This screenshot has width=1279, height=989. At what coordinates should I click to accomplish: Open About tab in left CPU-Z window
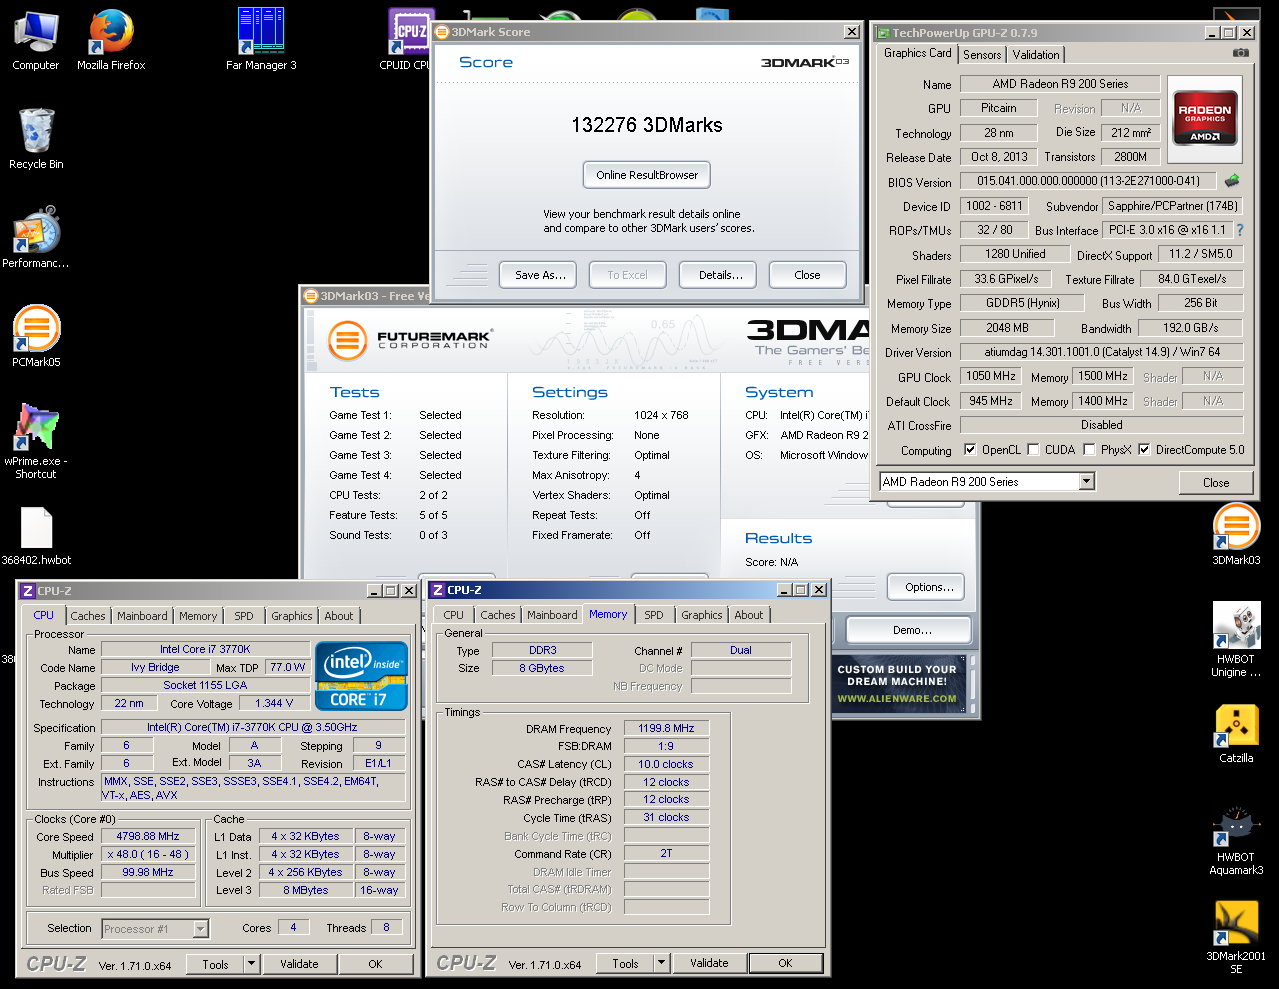(339, 616)
